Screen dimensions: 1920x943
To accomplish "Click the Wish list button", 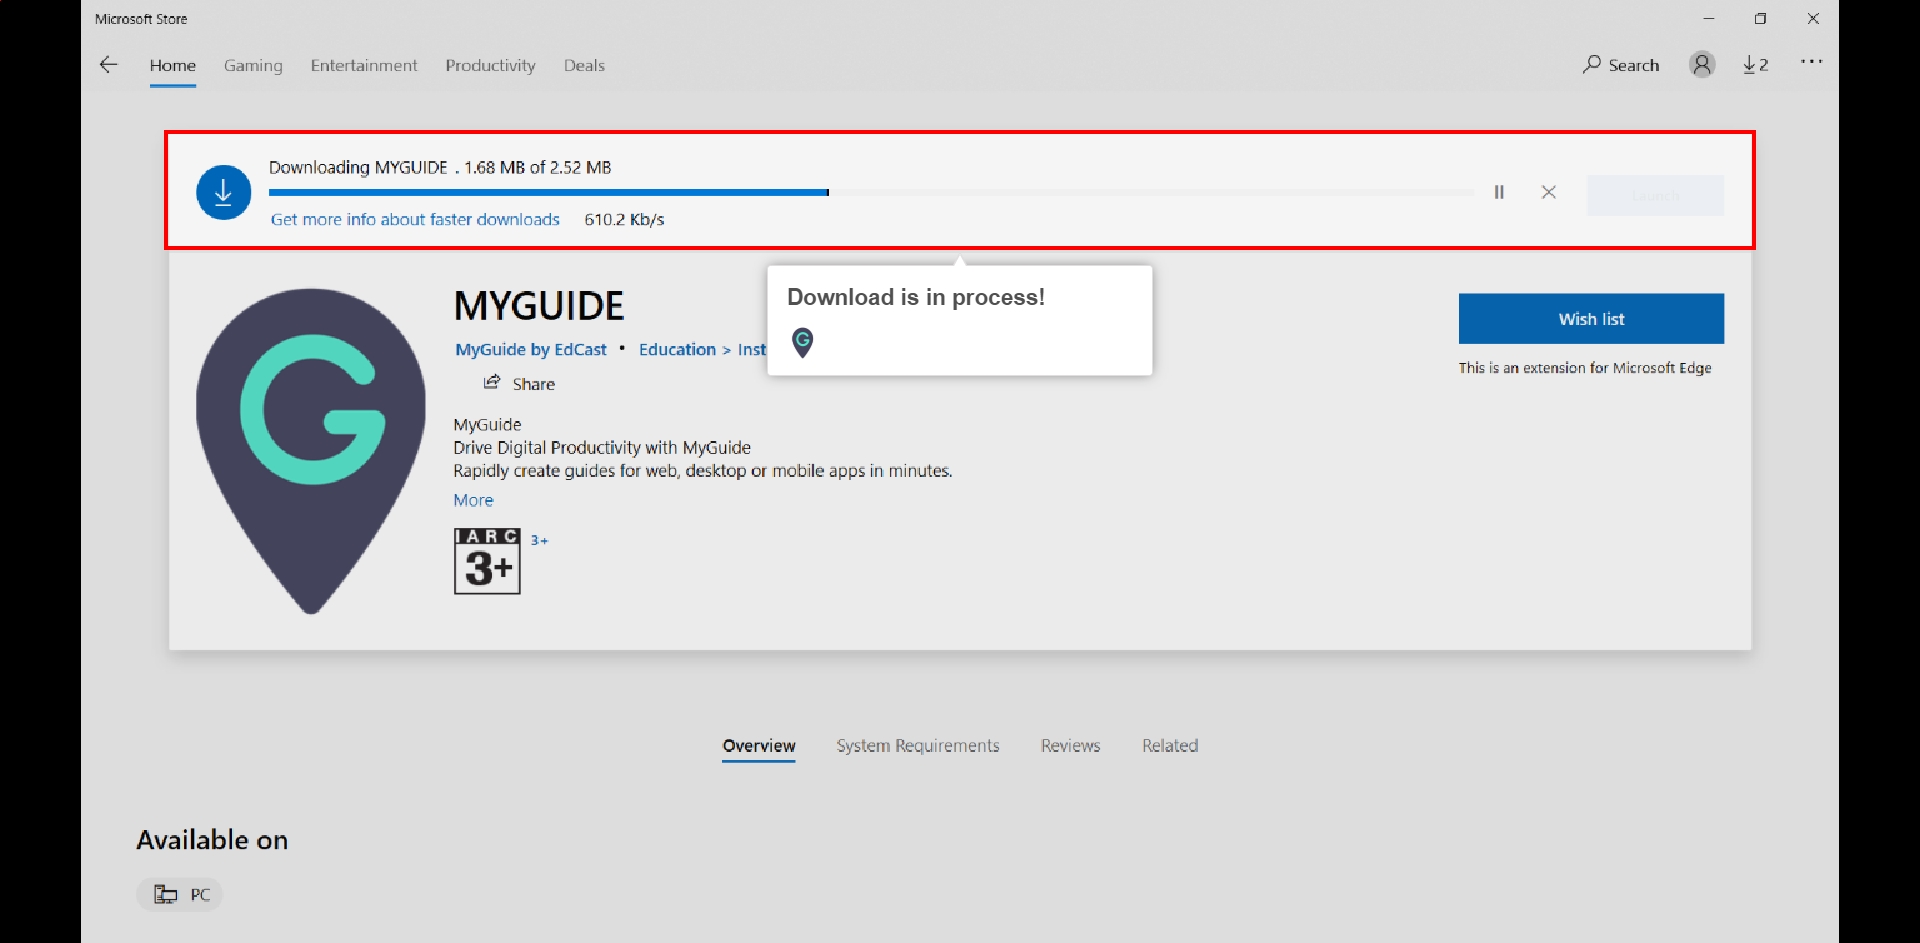I will pyautogui.click(x=1591, y=319).
